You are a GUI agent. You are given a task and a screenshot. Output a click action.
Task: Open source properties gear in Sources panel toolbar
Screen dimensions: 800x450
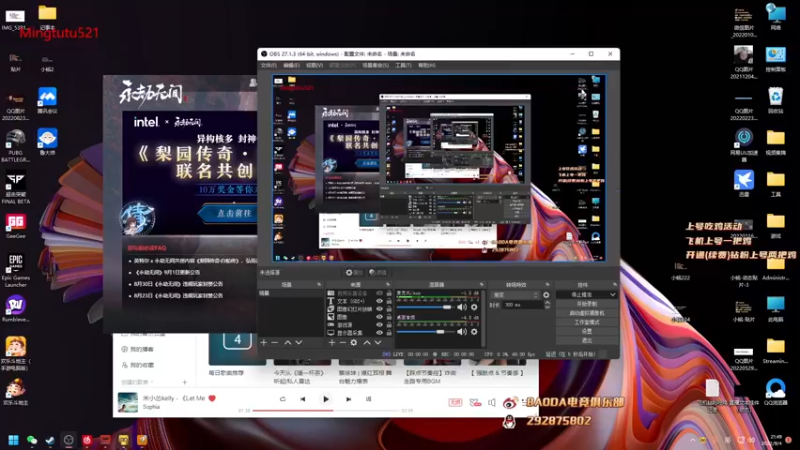(x=354, y=342)
